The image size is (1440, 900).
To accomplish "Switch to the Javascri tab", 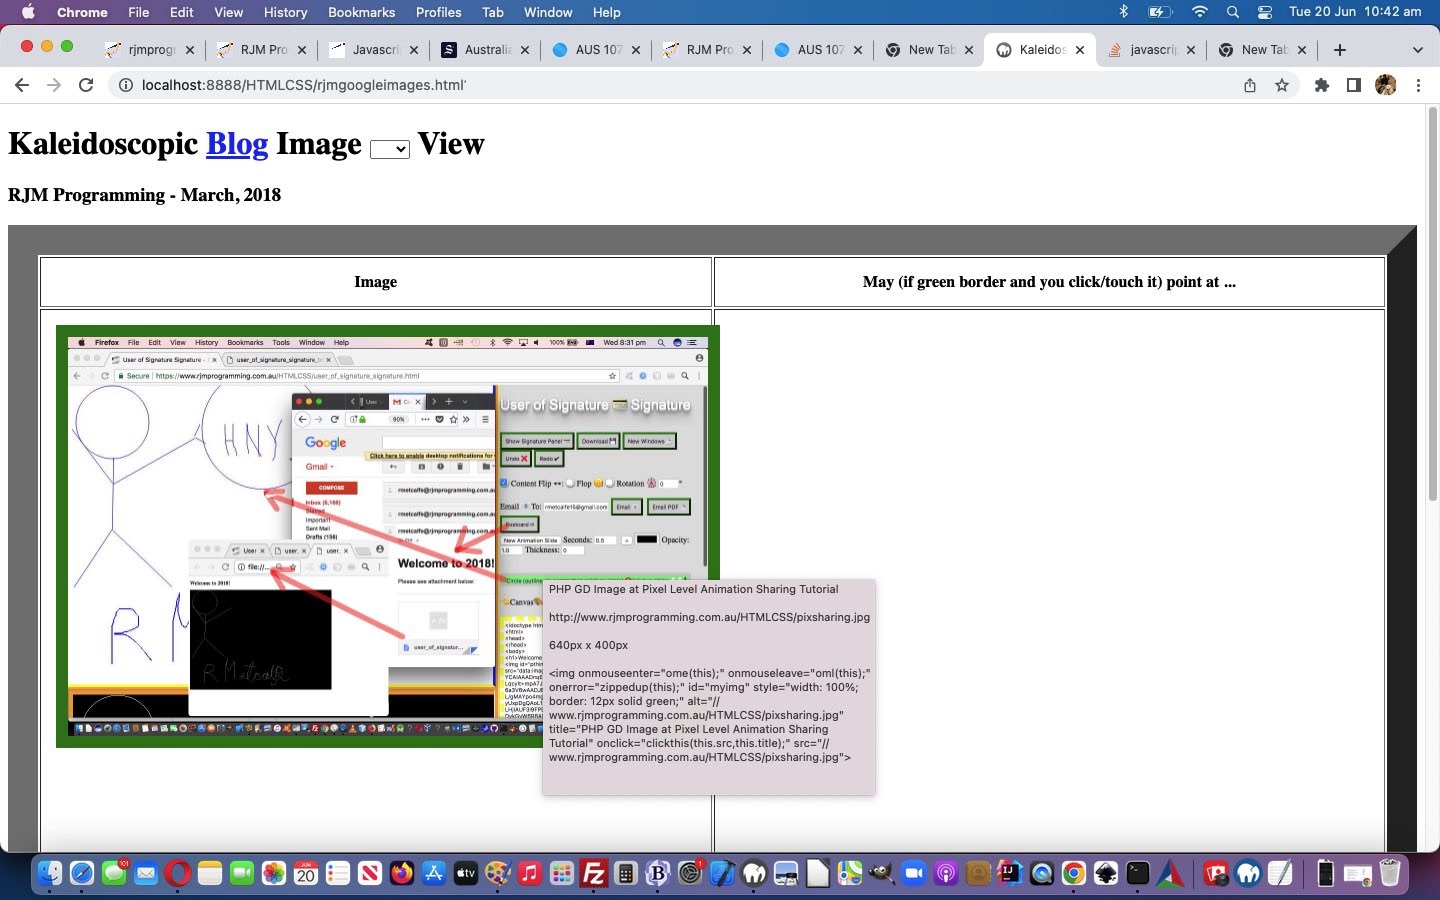I will 374,49.
